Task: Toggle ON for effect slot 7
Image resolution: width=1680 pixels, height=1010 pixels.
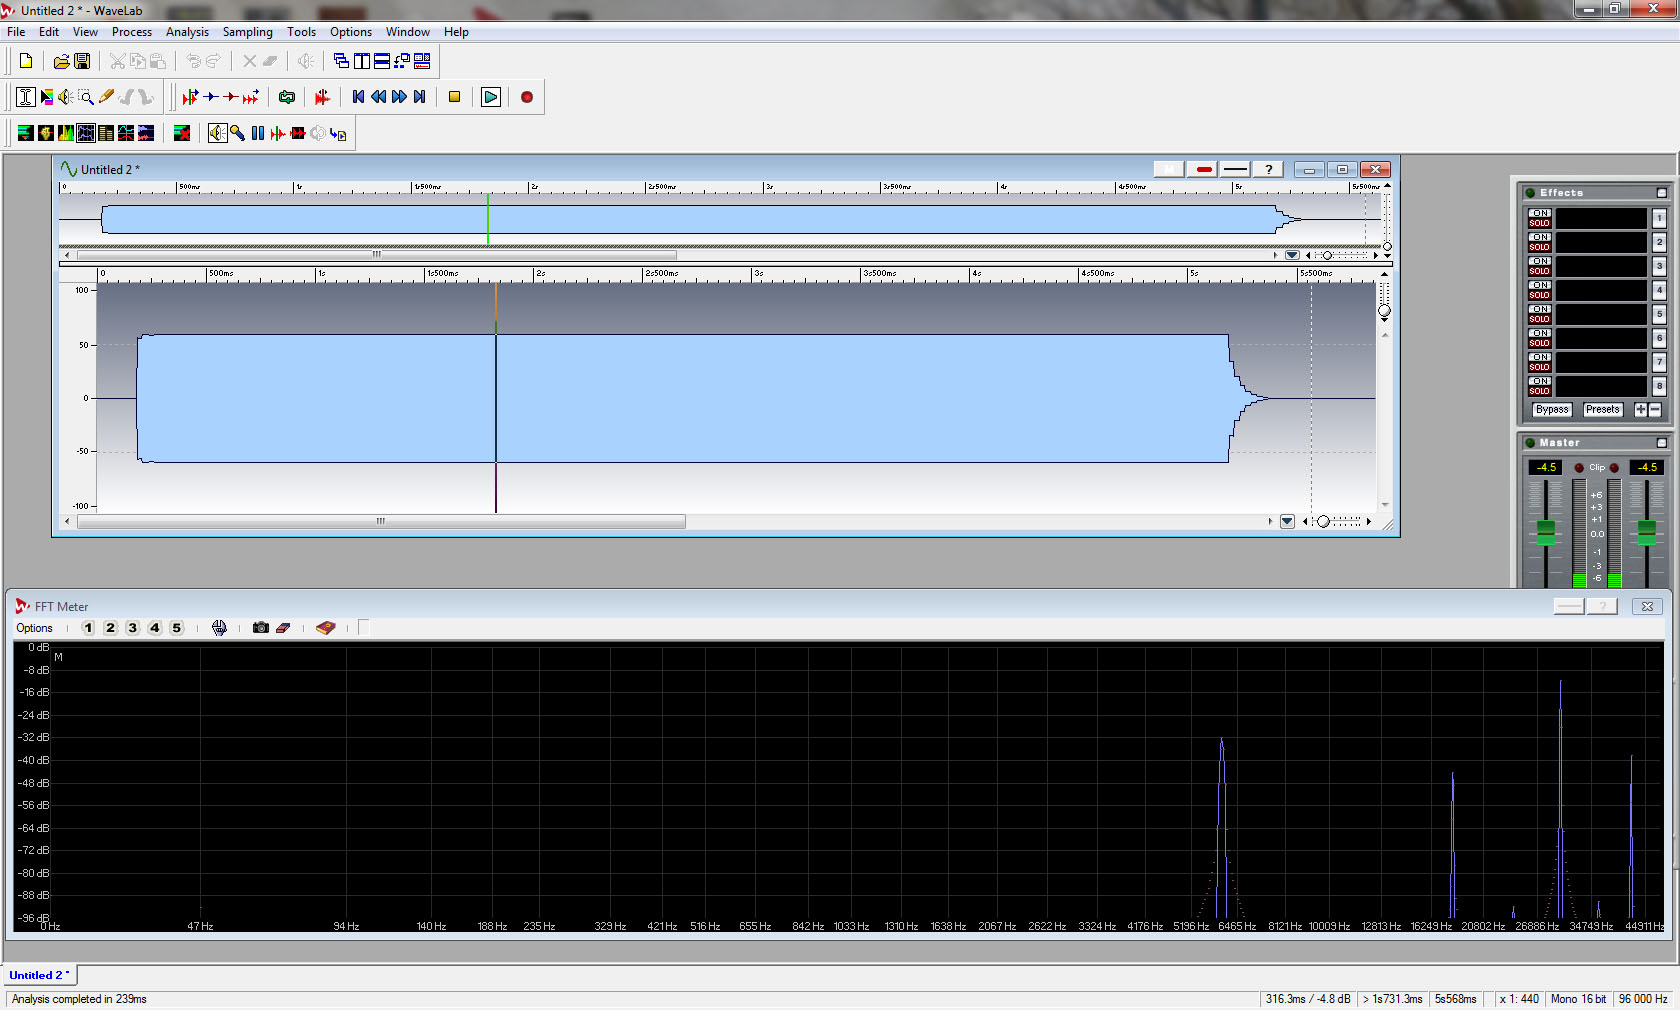Action: 1539,357
